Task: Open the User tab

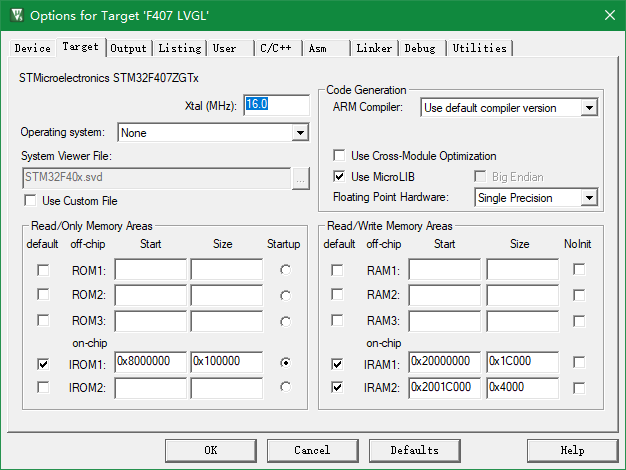Action: click(x=230, y=48)
